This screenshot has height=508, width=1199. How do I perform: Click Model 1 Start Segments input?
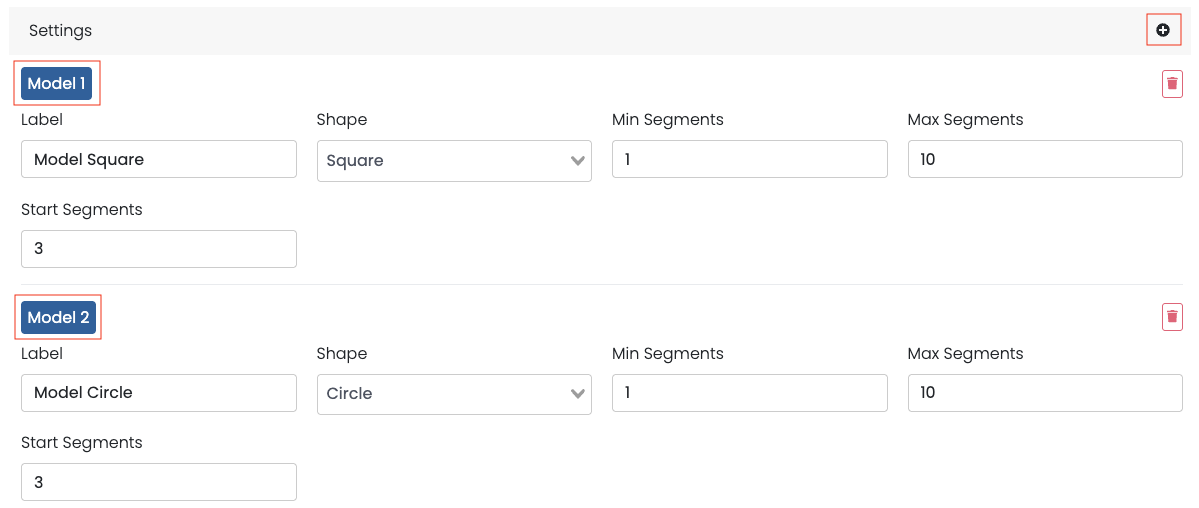coord(158,249)
